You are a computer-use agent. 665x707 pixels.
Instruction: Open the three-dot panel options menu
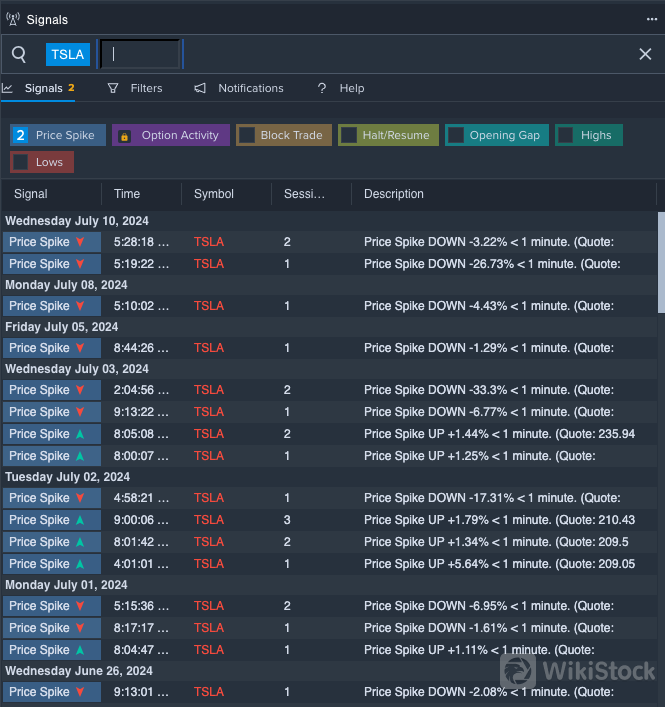click(x=652, y=19)
